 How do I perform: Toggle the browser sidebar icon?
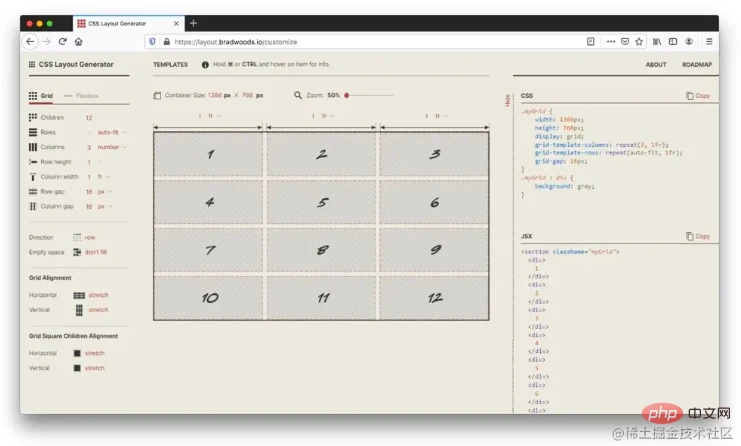pos(673,42)
